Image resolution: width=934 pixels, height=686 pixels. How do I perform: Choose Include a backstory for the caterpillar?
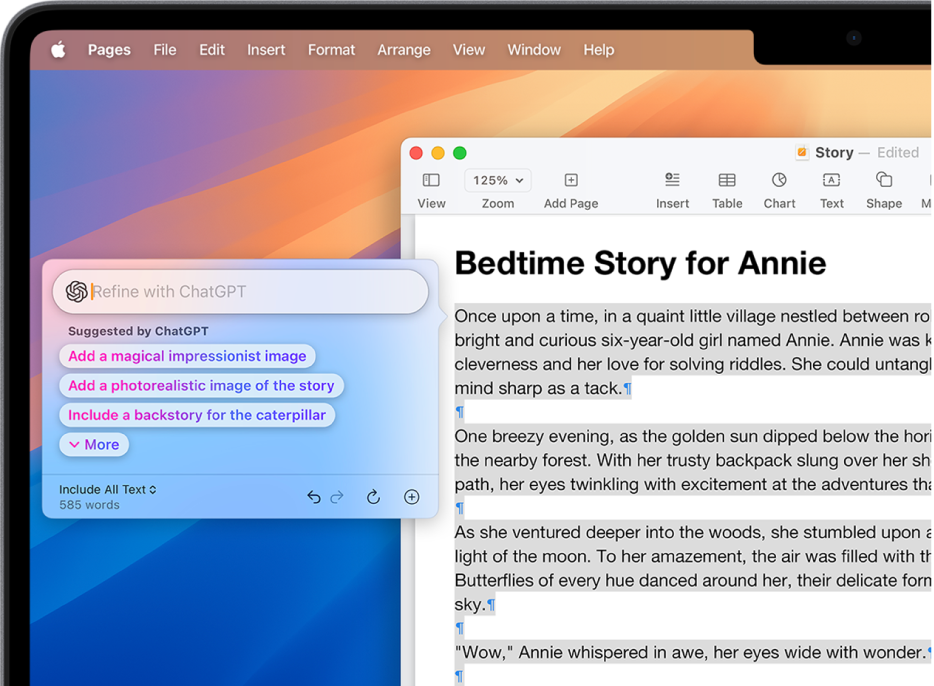tap(197, 415)
